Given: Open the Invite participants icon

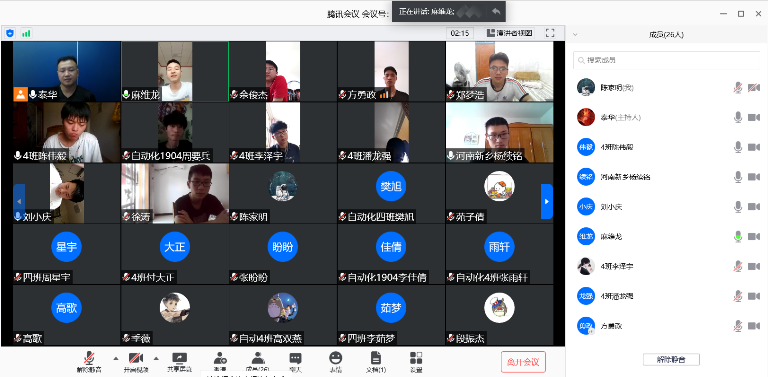Looking at the screenshot, I should pyautogui.click(x=220, y=361).
